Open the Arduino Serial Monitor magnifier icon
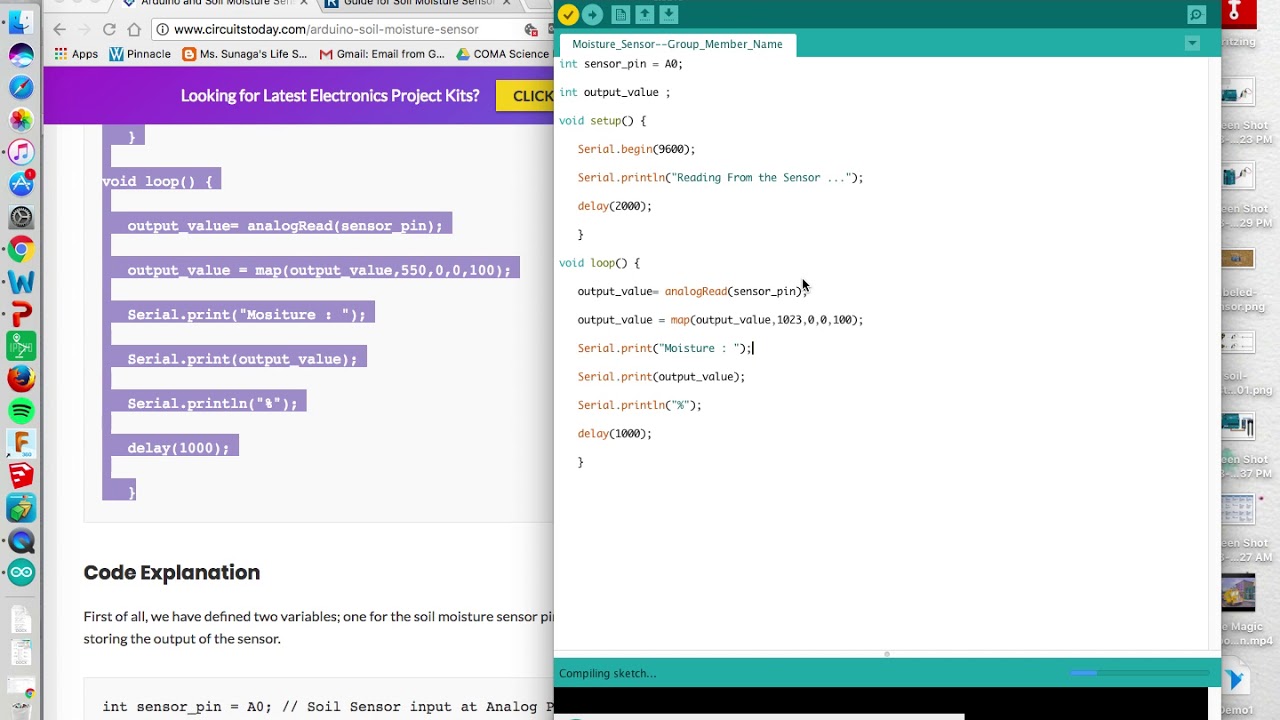This screenshot has width=1280, height=720. tap(1196, 15)
